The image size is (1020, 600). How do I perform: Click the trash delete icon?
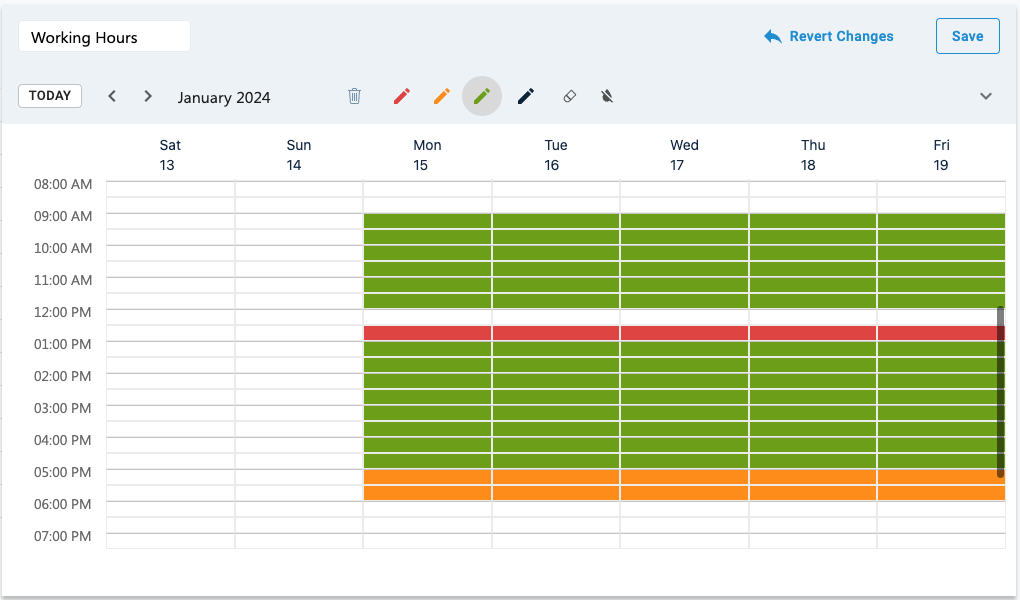(x=354, y=96)
